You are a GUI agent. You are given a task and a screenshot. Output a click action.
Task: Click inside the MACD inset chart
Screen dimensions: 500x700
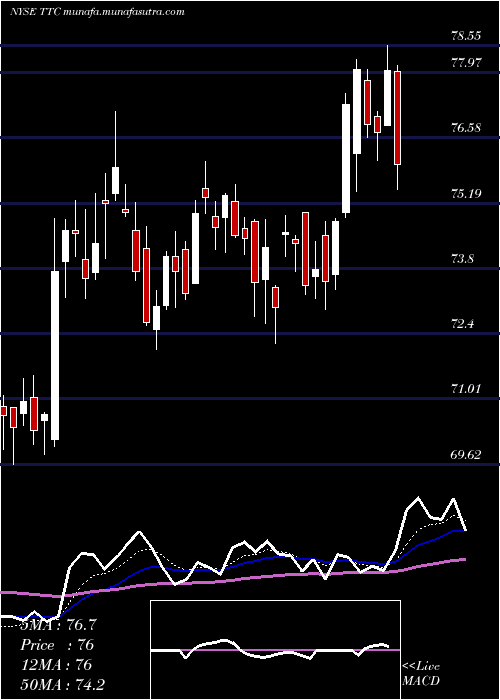click(275, 650)
